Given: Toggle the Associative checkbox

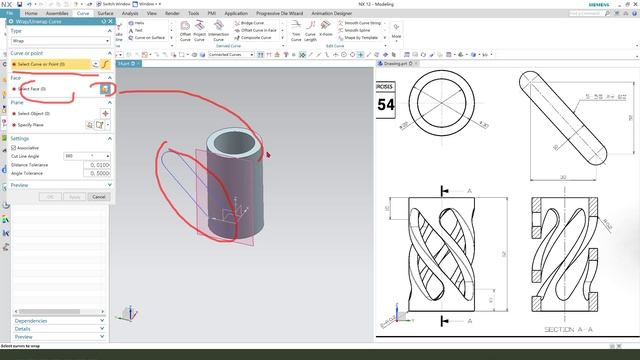Looking at the screenshot, I should click(x=13, y=148).
